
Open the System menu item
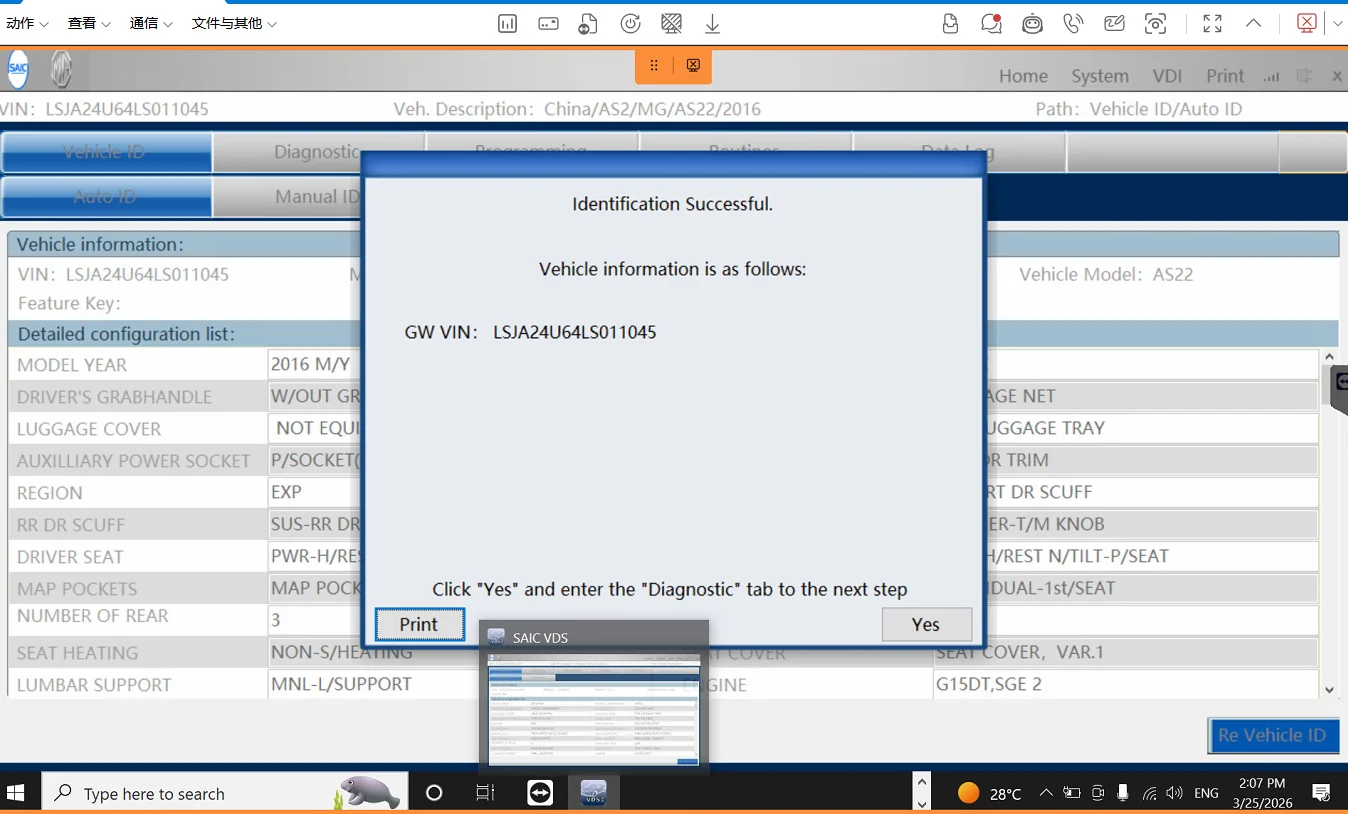pos(1099,76)
